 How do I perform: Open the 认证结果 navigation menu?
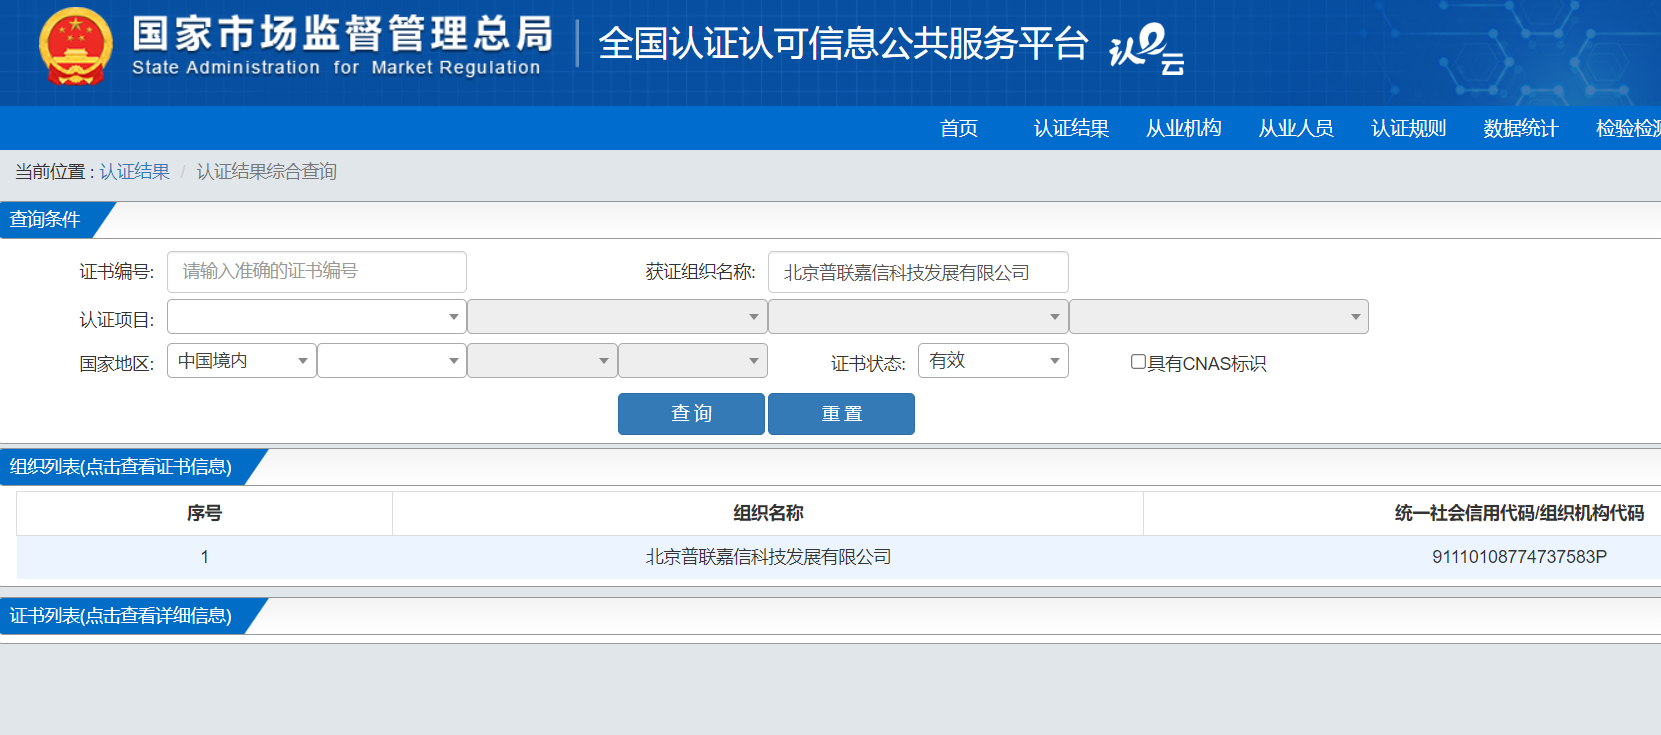pos(1071,128)
